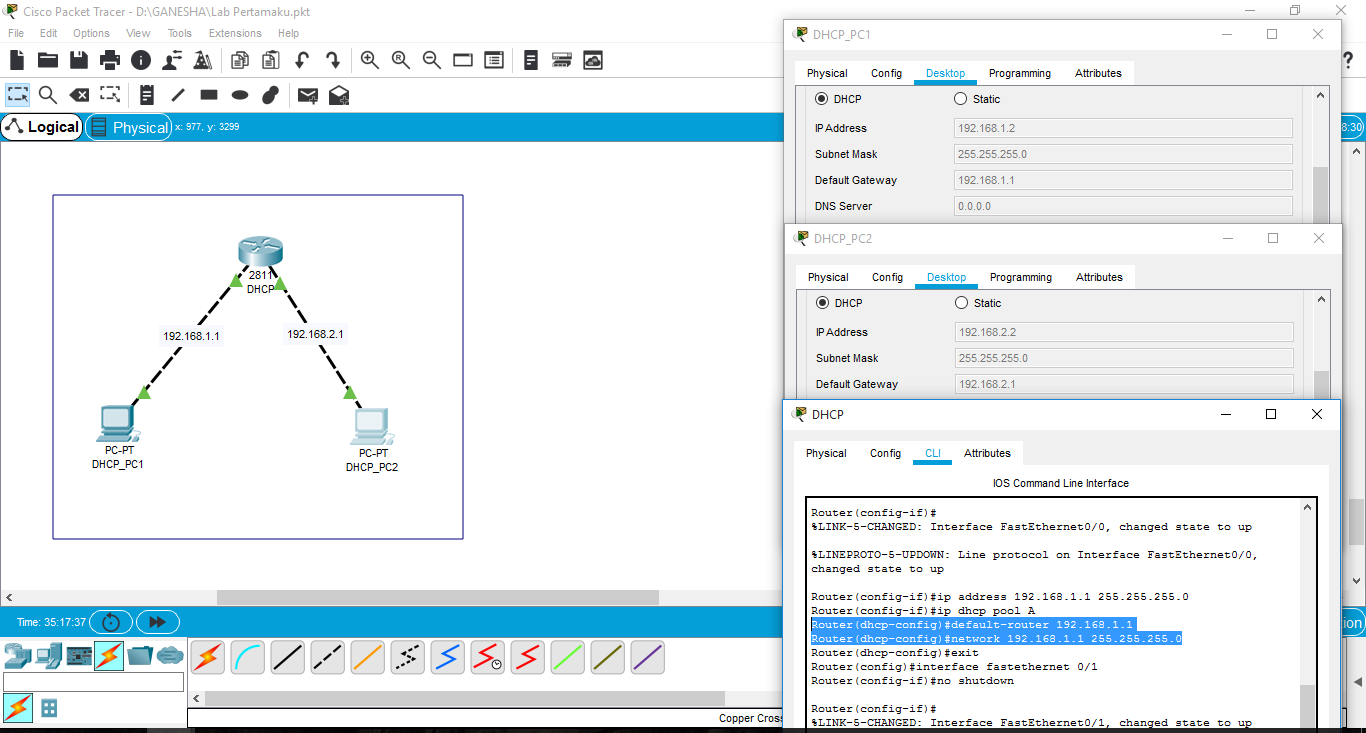Open a file using the folder icon
The width and height of the screenshot is (1366, 733).
tap(48, 60)
